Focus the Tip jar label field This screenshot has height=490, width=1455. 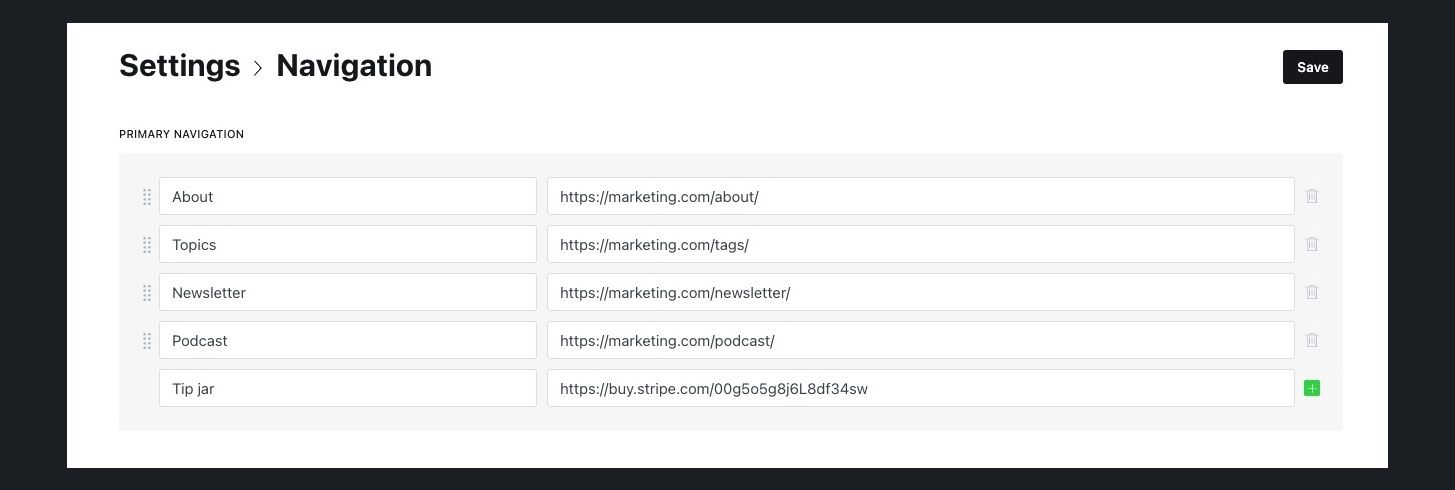(x=347, y=388)
